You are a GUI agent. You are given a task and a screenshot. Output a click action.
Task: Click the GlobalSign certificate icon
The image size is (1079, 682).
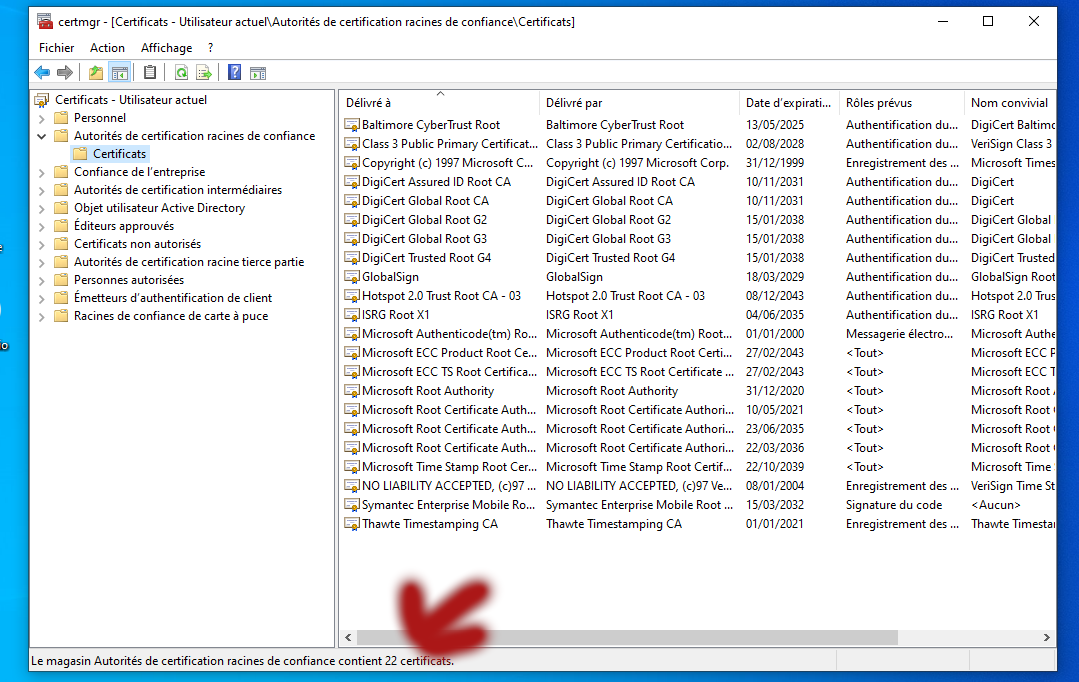[352, 277]
